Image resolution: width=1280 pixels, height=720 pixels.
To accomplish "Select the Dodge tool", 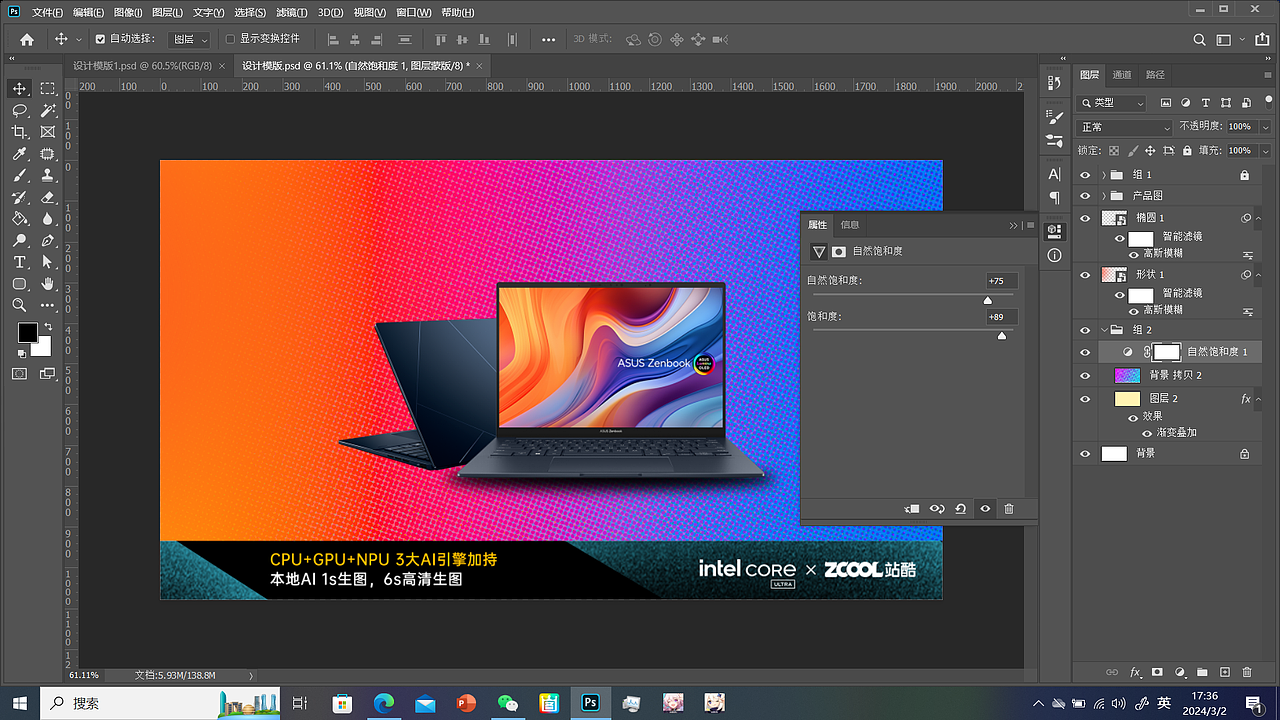I will tap(19, 241).
